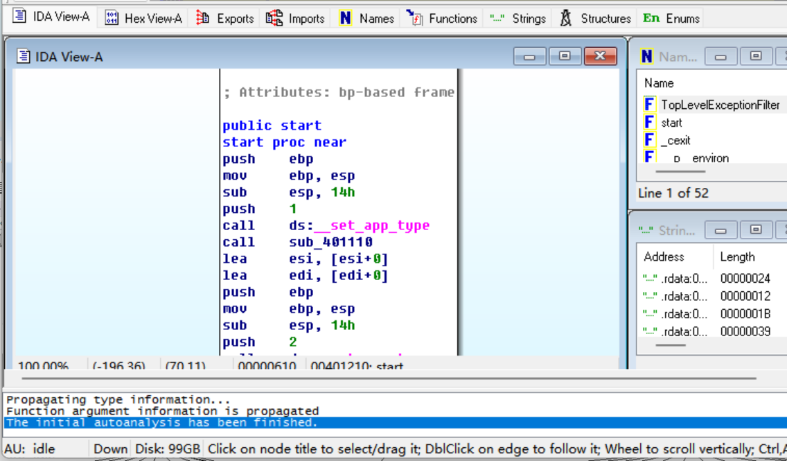Click the __set_app_type import reference
The width and height of the screenshot is (788, 461).
pos(371,225)
